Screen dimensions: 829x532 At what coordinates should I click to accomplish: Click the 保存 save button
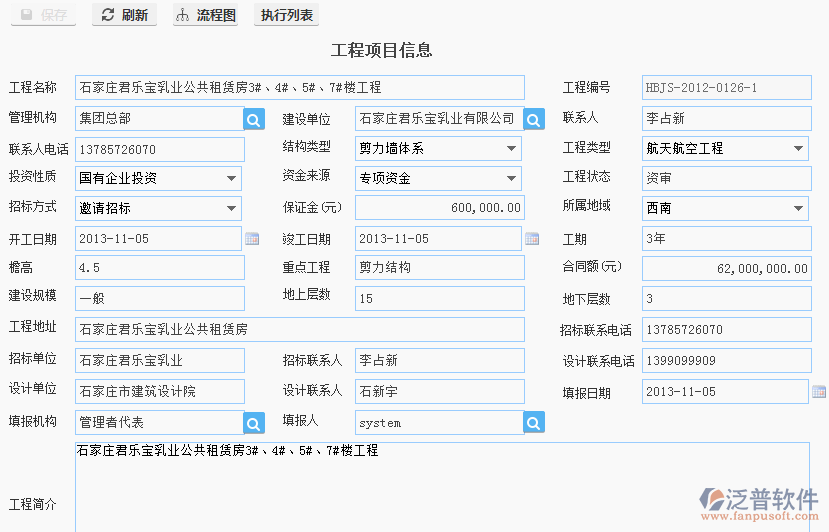coord(43,15)
